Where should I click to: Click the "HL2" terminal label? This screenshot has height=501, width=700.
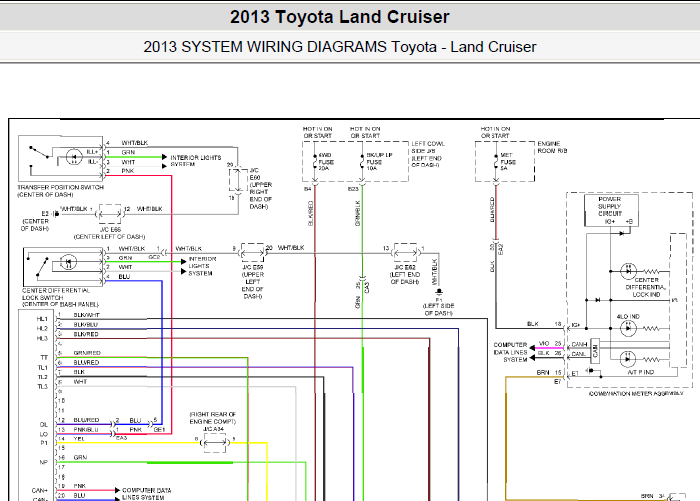[x=42, y=328]
